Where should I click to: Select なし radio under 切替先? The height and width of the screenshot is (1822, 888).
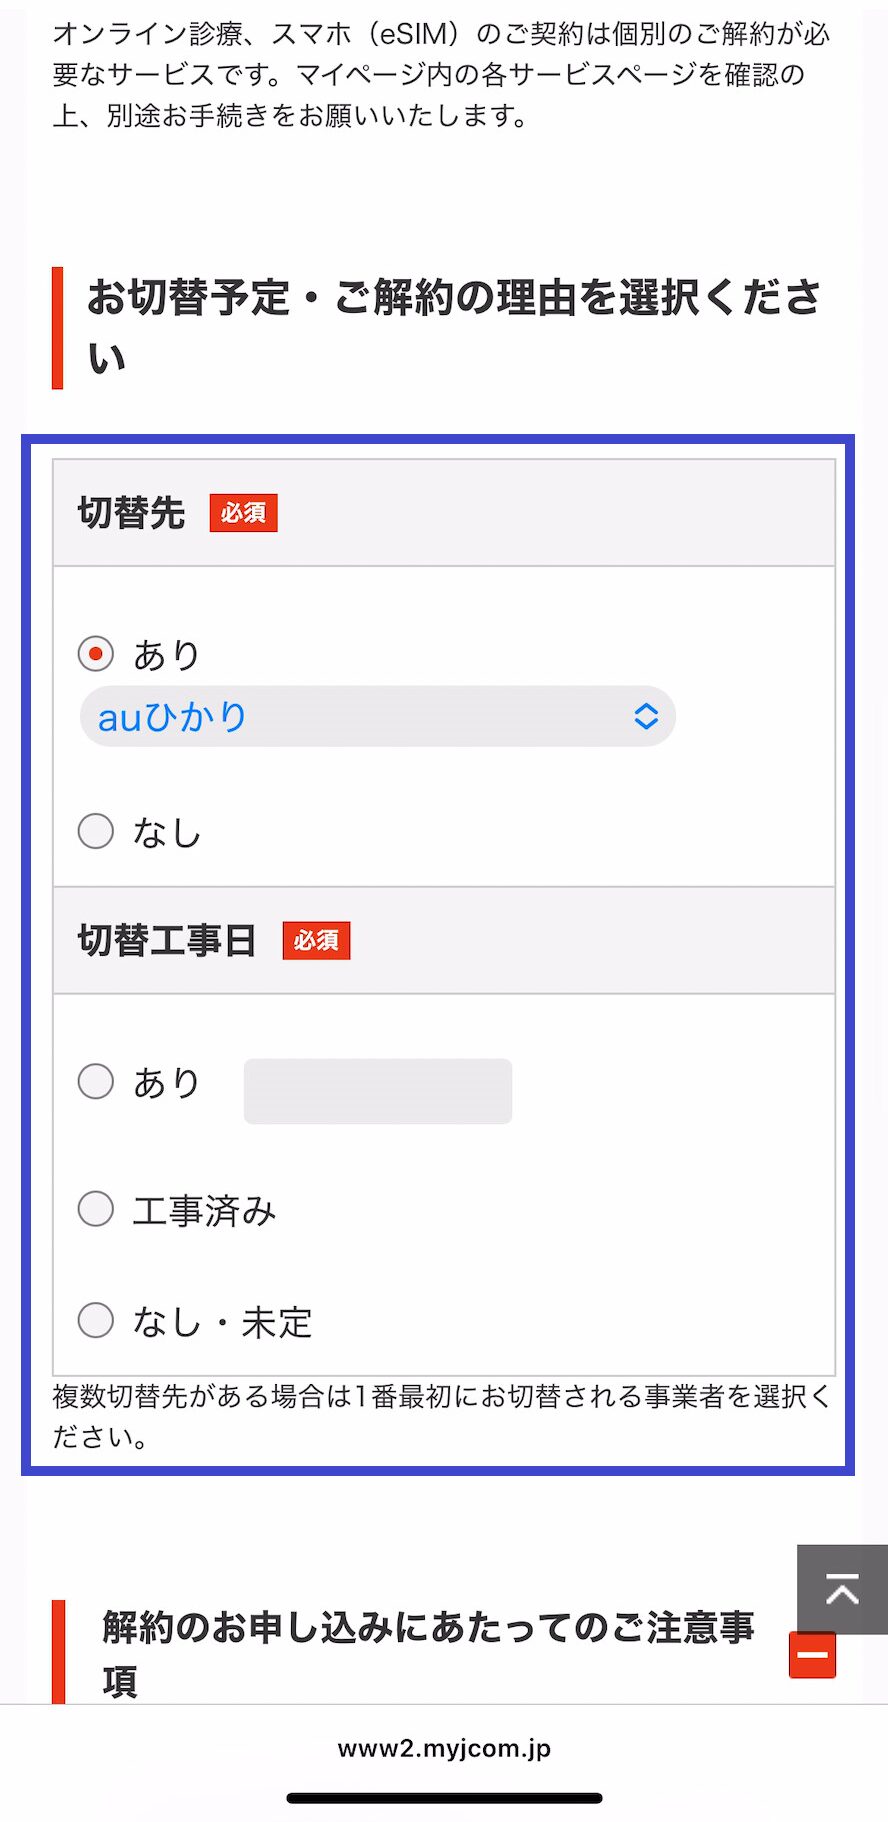[x=96, y=831]
